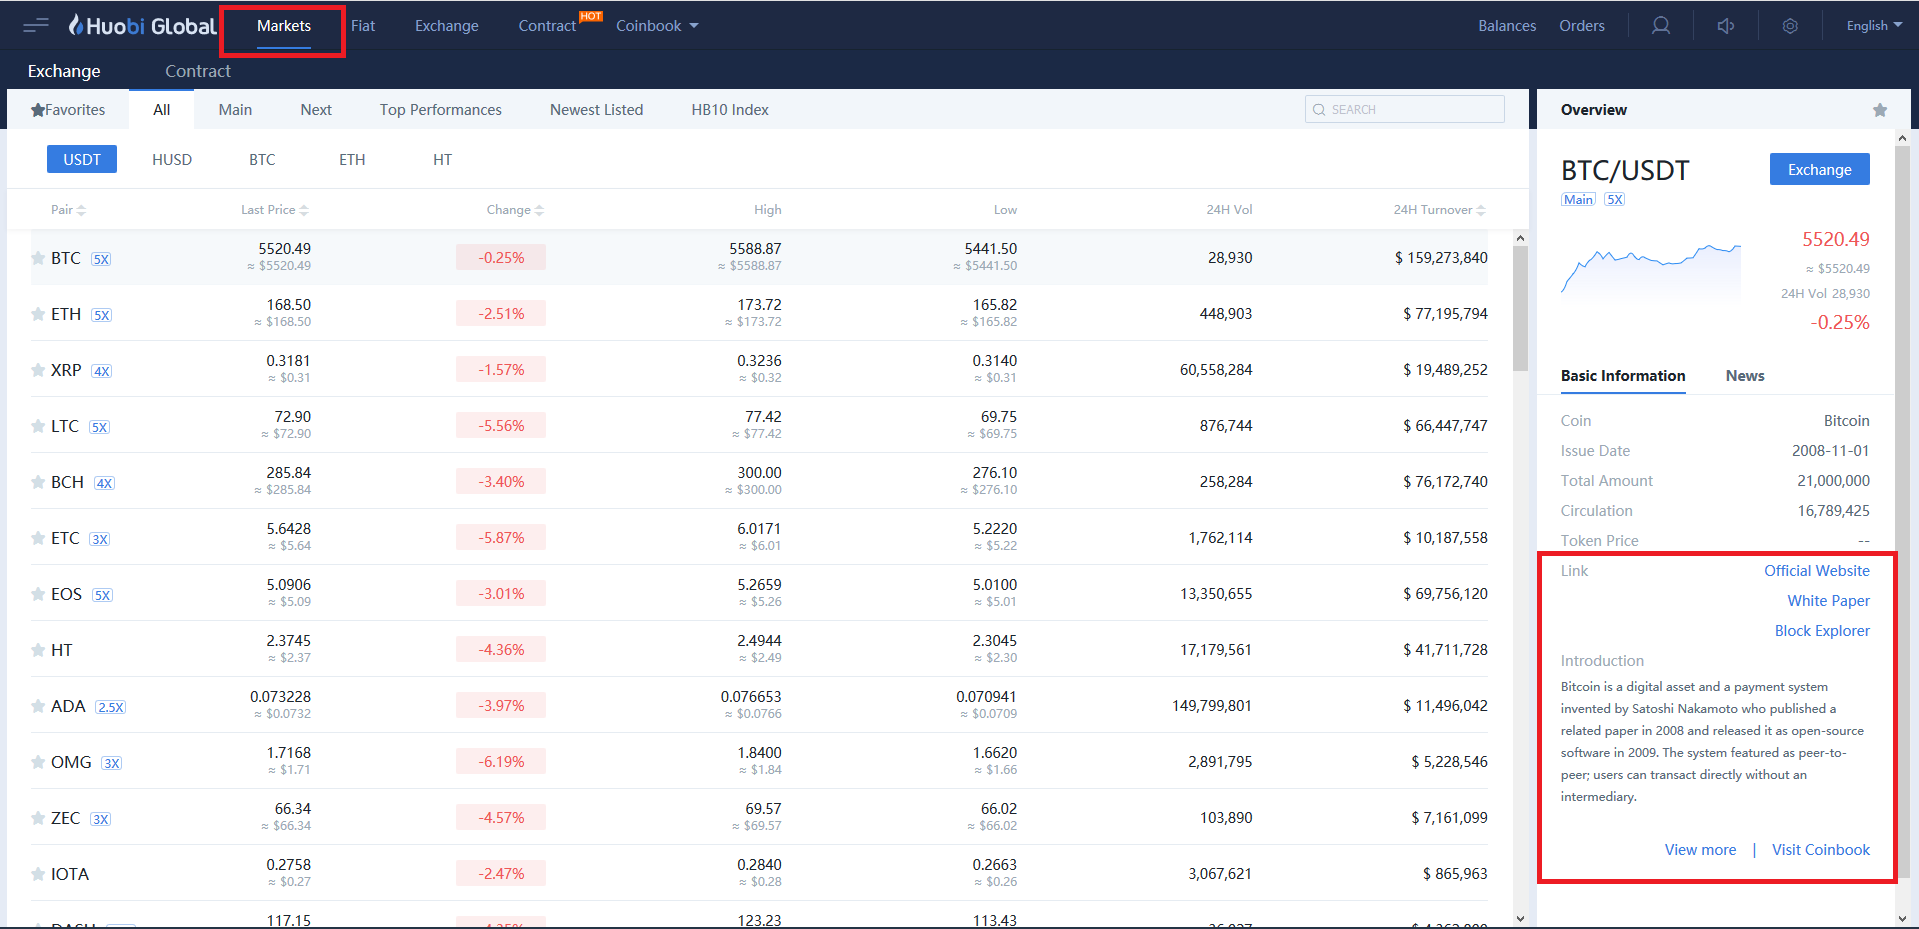1919x929 pixels.
Task: Sort by Last Price column
Action: [274, 210]
